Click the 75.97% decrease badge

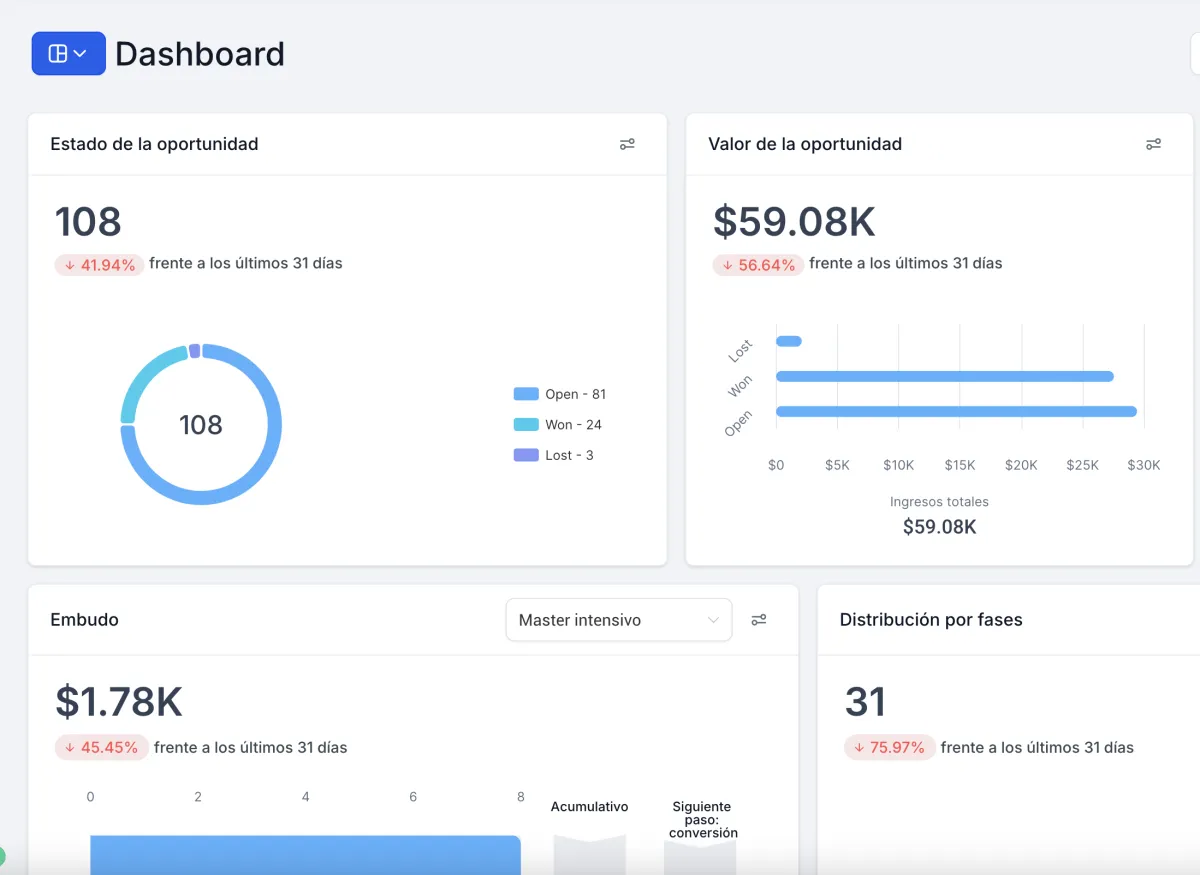[890, 748]
